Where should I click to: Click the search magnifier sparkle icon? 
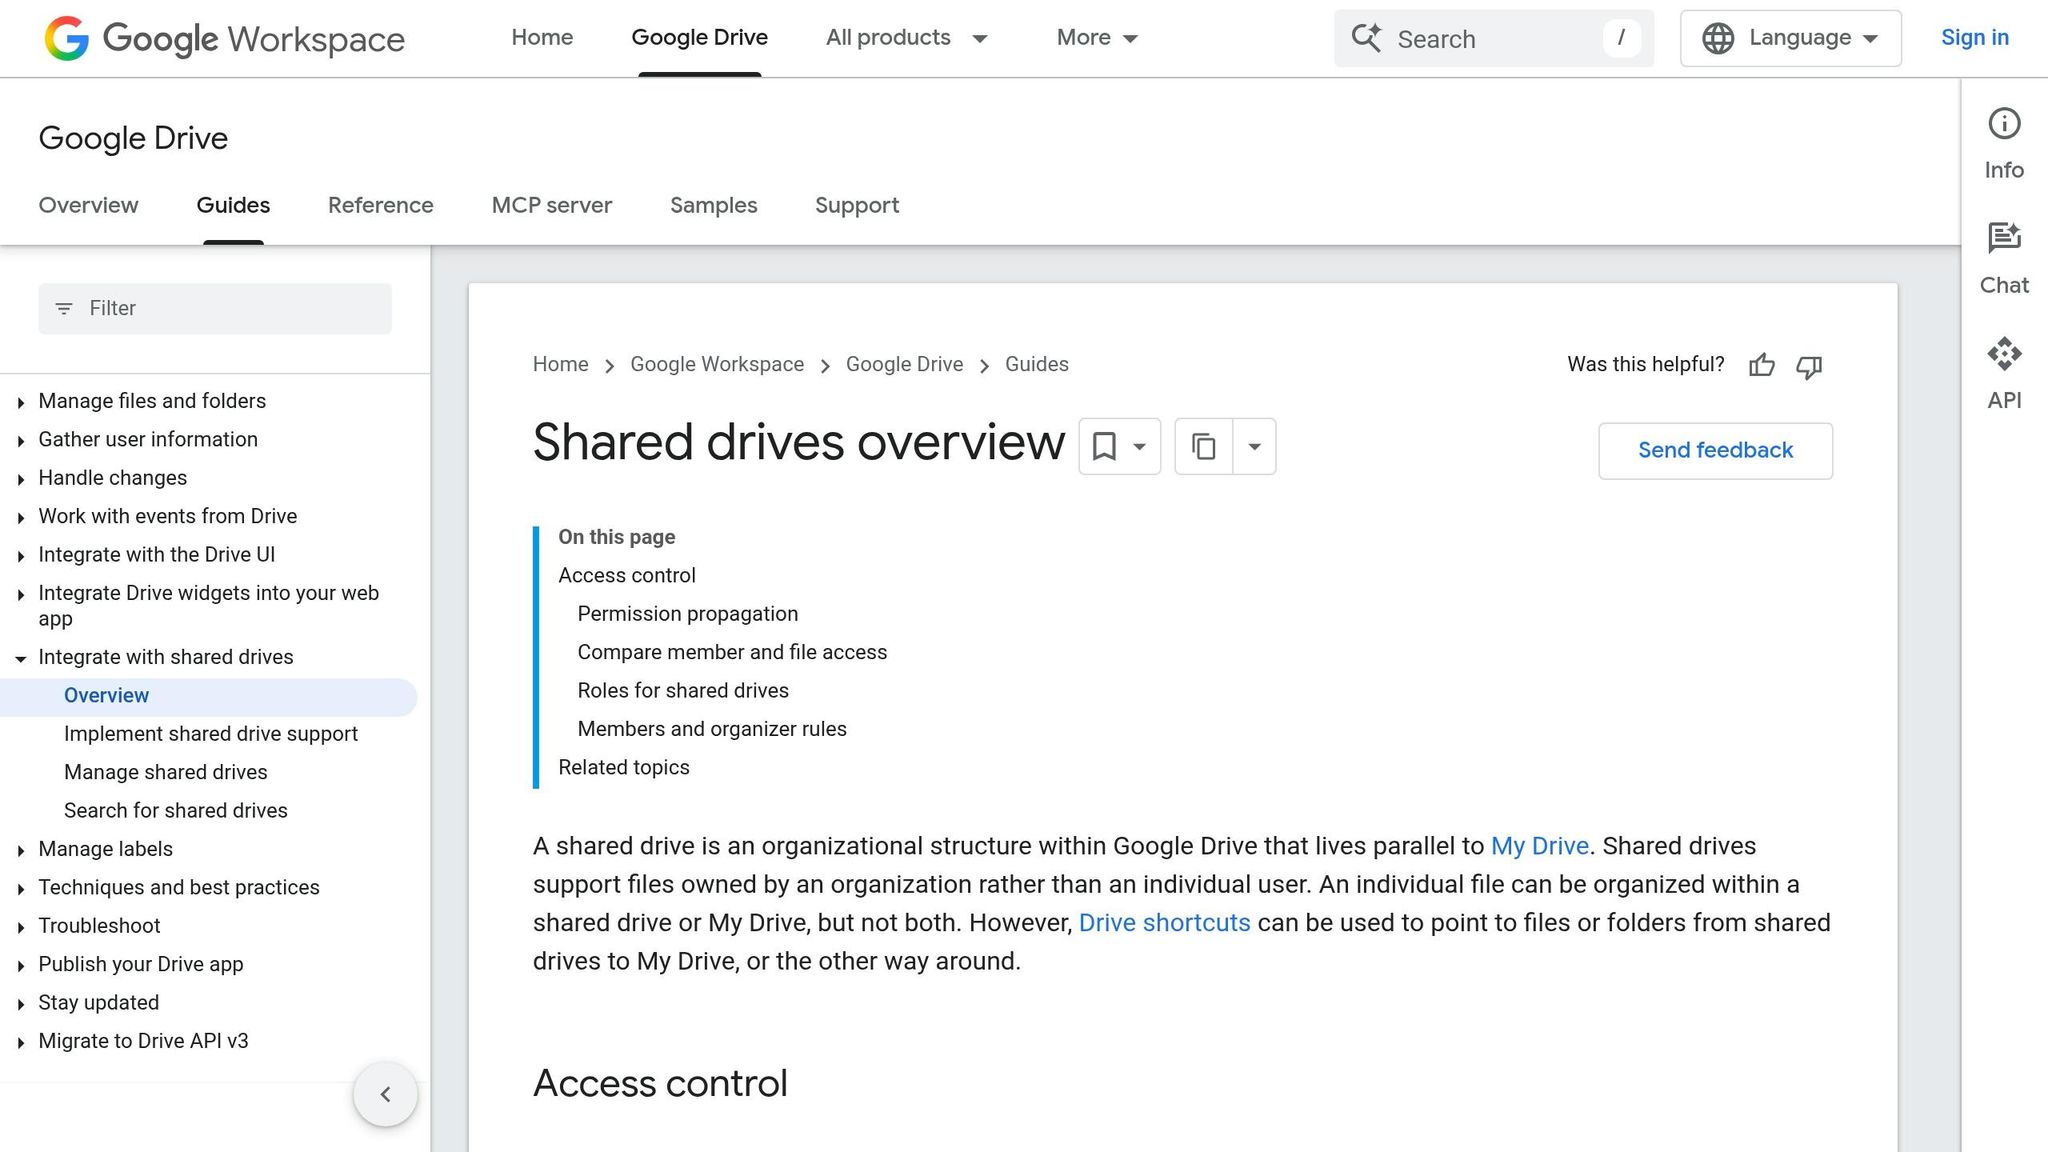[x=1366, y=38]
